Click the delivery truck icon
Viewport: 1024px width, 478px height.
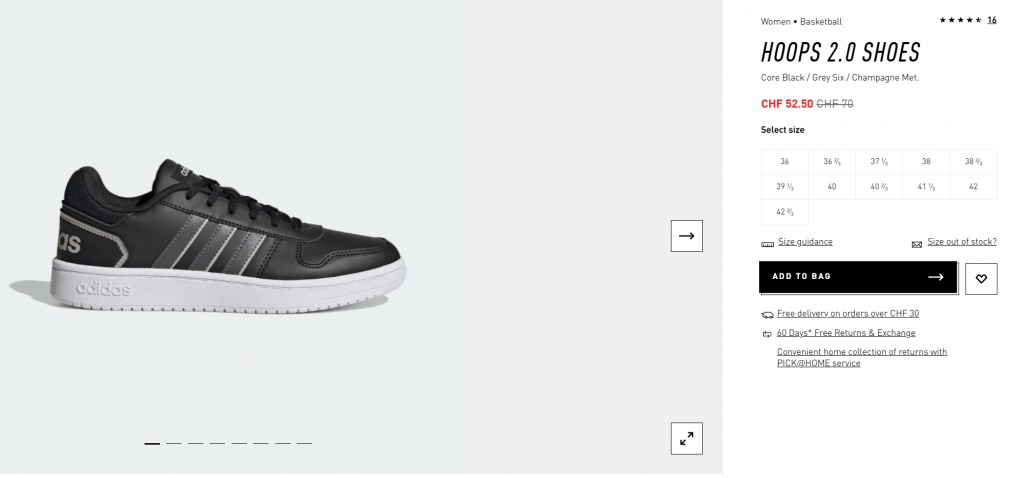tap(767, 315)
